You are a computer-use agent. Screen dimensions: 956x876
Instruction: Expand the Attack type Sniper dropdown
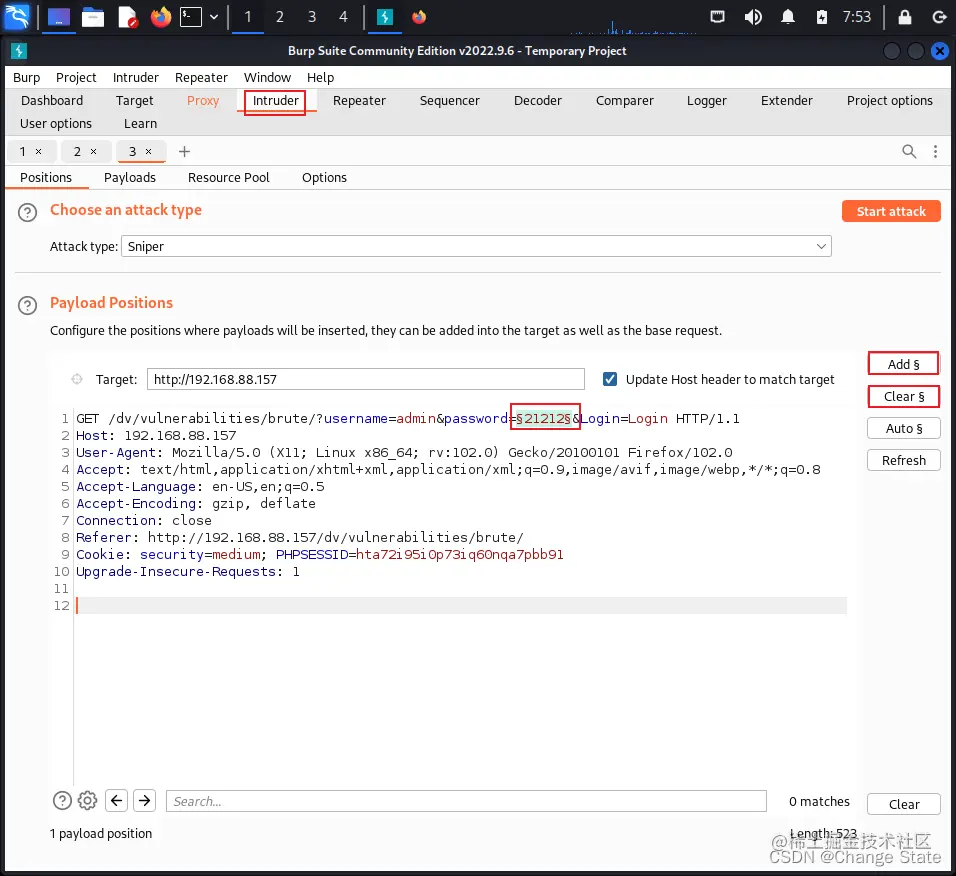point(476,246)
